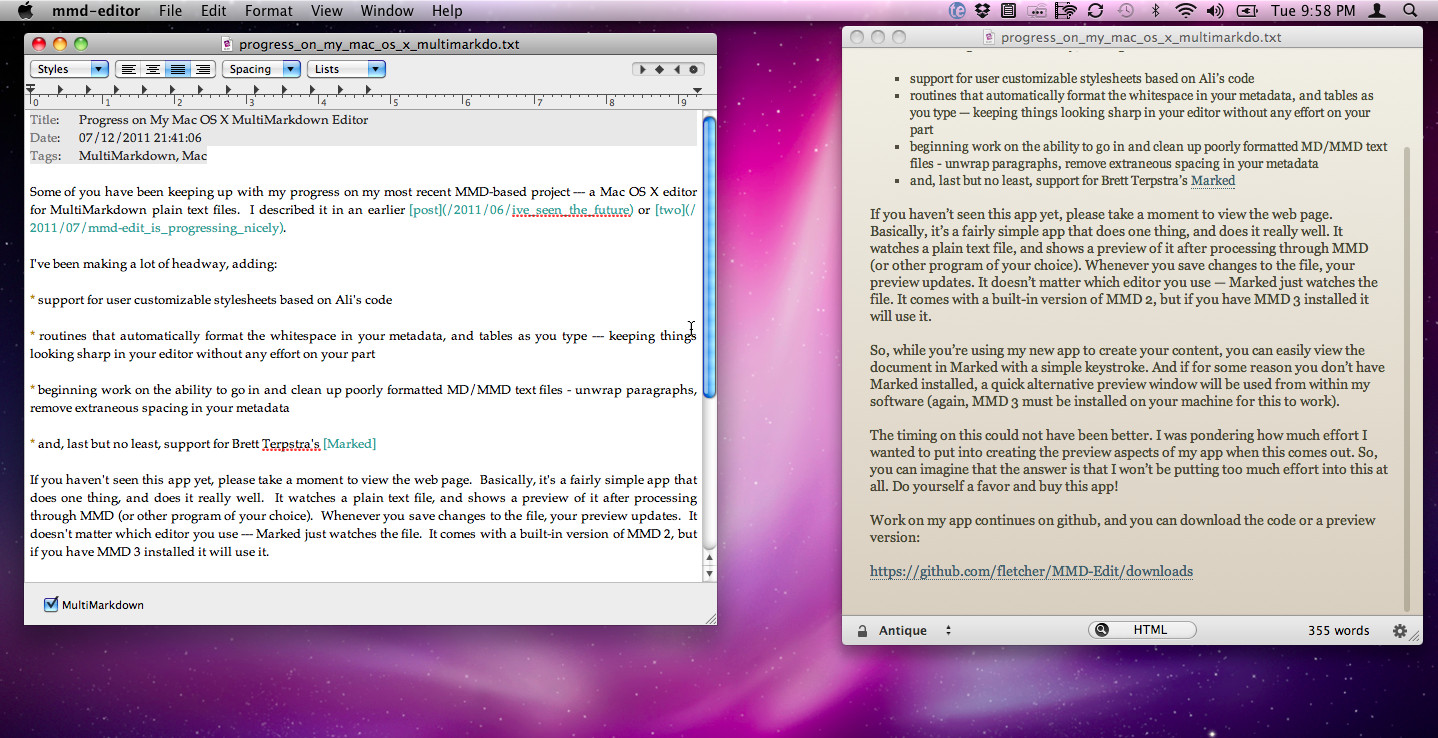Open the mmd-editor application menu

click(x=96, y=11)
